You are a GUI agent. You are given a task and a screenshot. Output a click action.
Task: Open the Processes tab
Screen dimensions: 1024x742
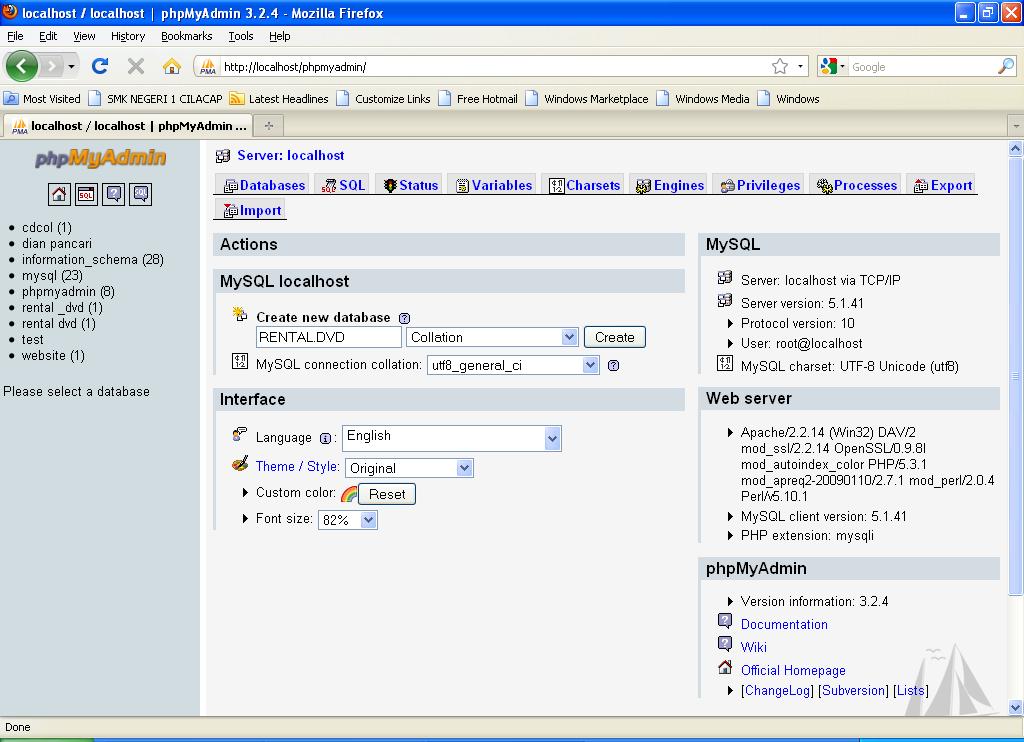click(x=857, y=186)
